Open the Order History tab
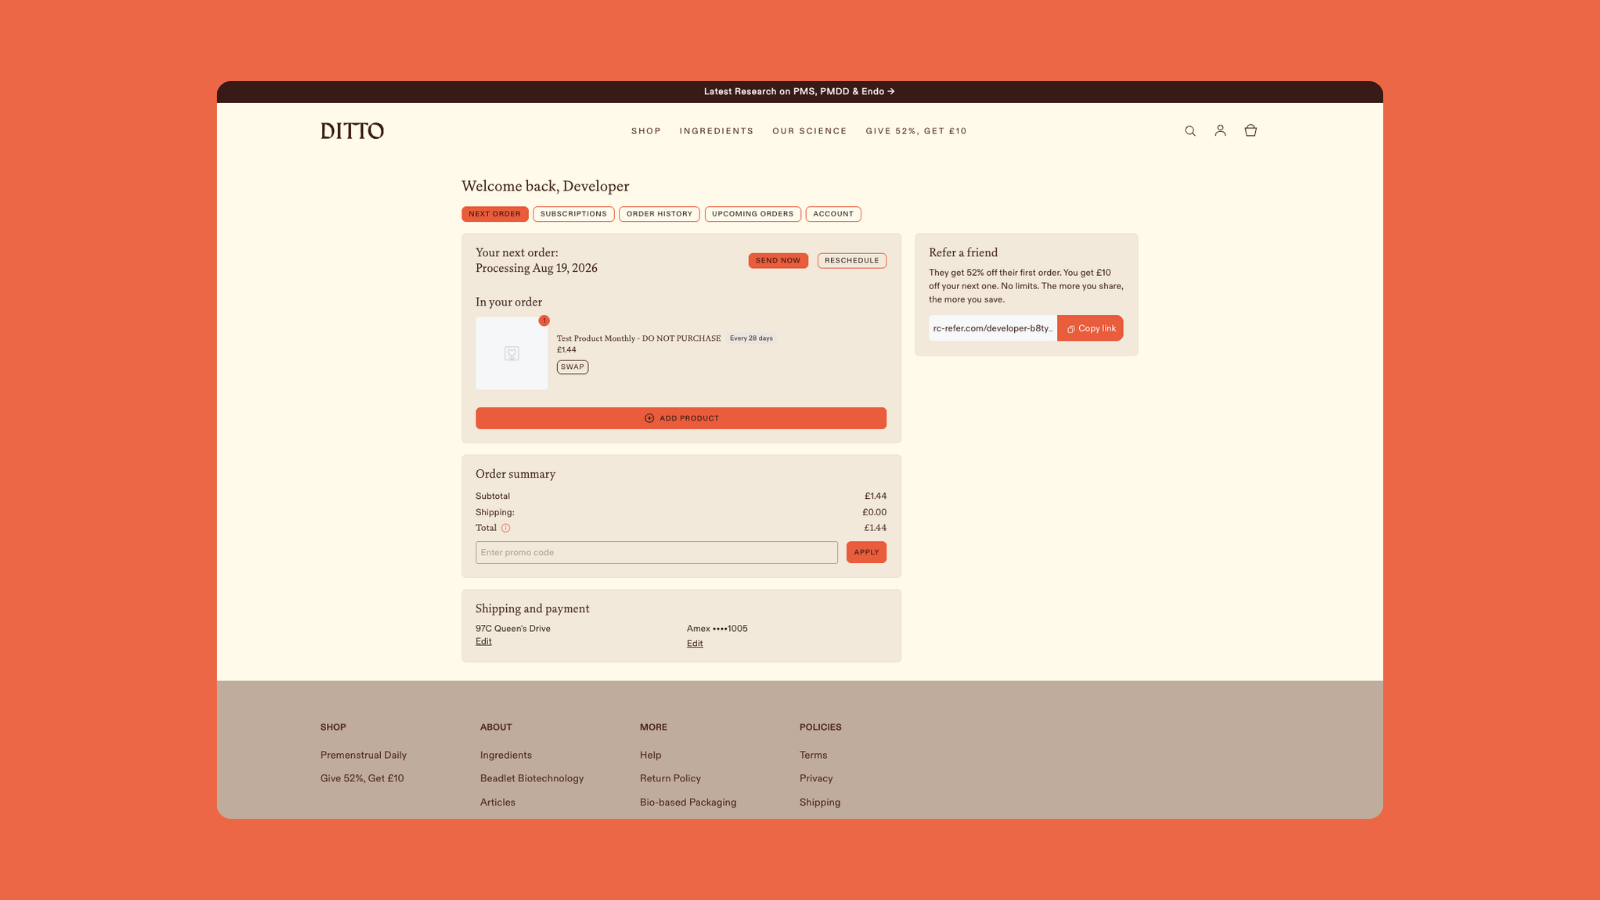Image resolution: width=1600 pixels, height=900 pixels. pyautogui.click(x=659, y=214)
